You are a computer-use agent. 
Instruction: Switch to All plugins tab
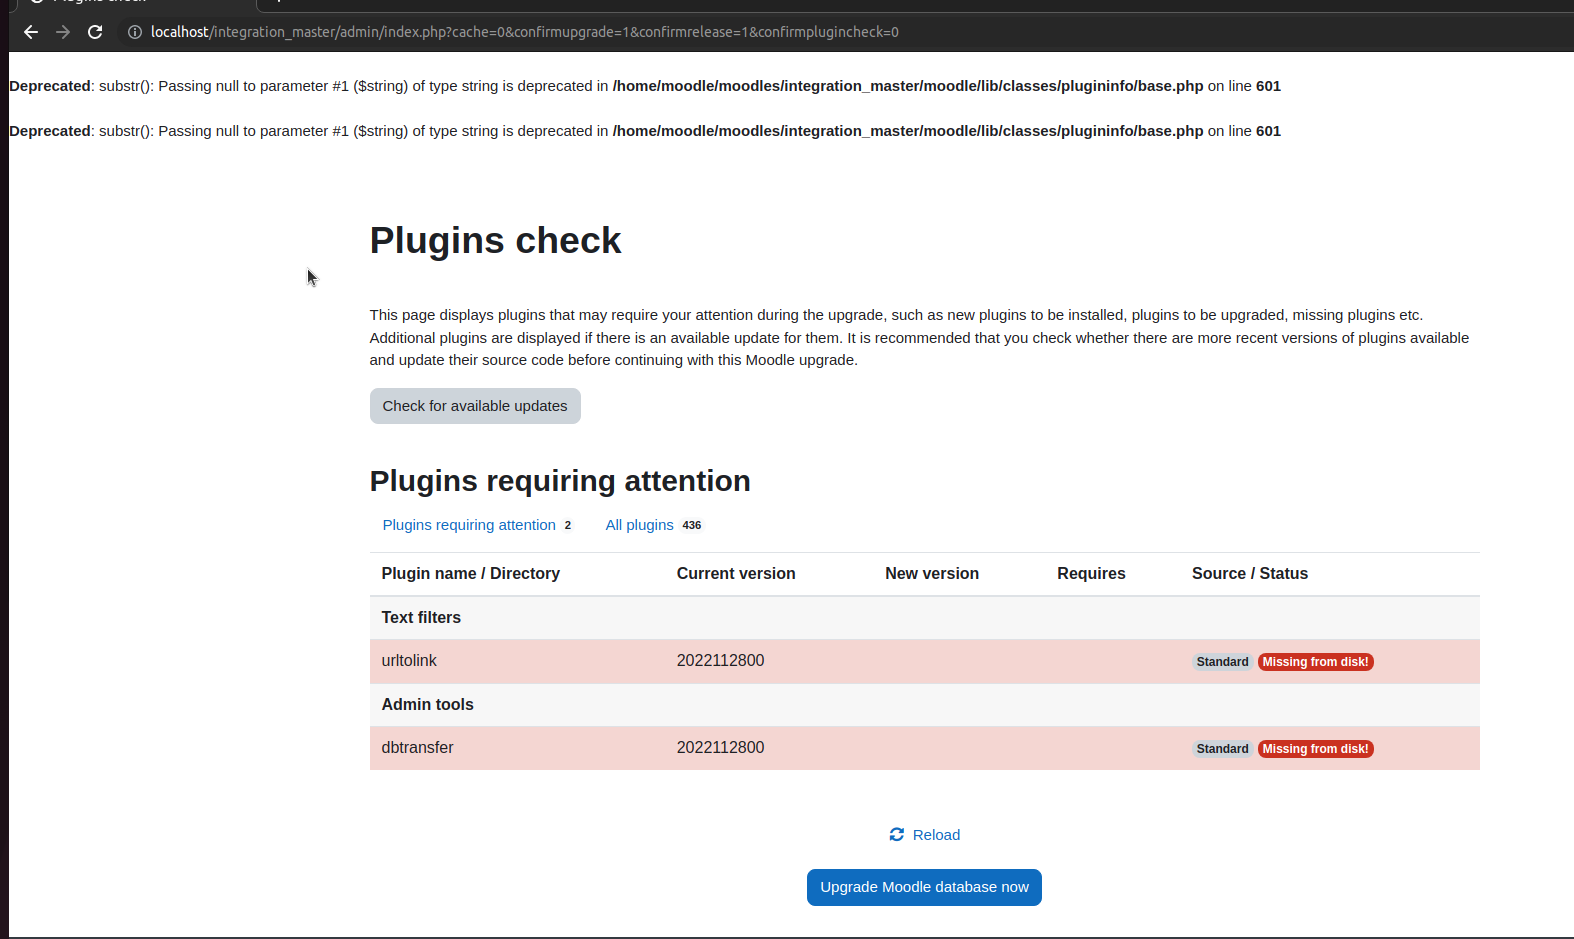pos(640,525)
